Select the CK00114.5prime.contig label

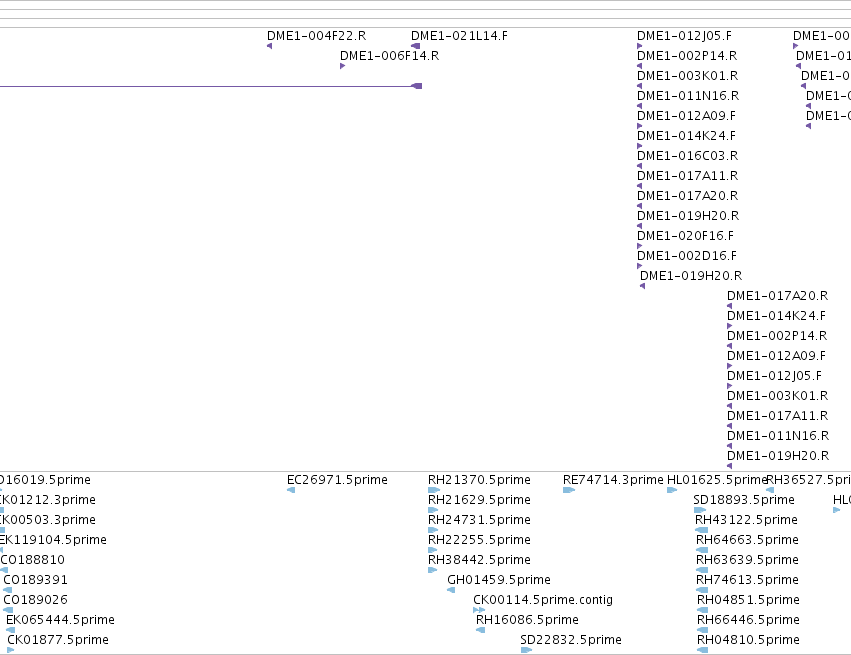pyautogui.click(x=543, y=600)
